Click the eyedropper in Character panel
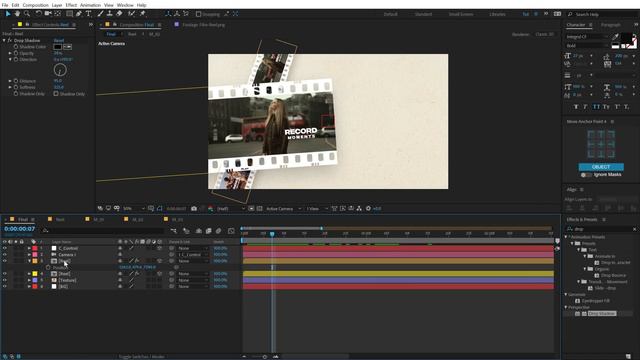 click(616, 37)
